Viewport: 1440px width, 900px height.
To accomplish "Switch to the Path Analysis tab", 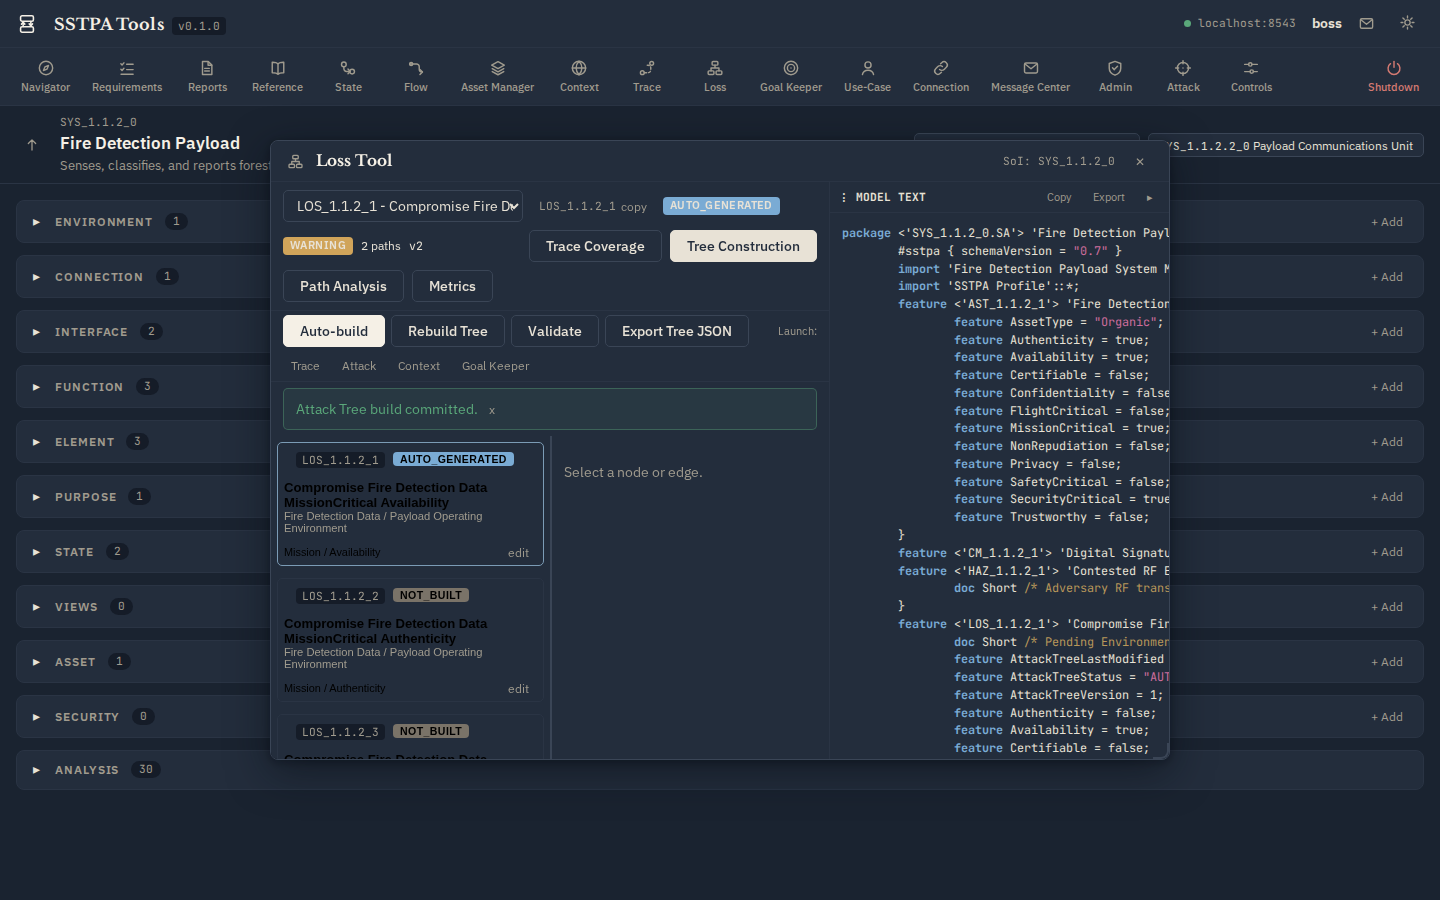I will pyautogui.click(x=343, y=286).
